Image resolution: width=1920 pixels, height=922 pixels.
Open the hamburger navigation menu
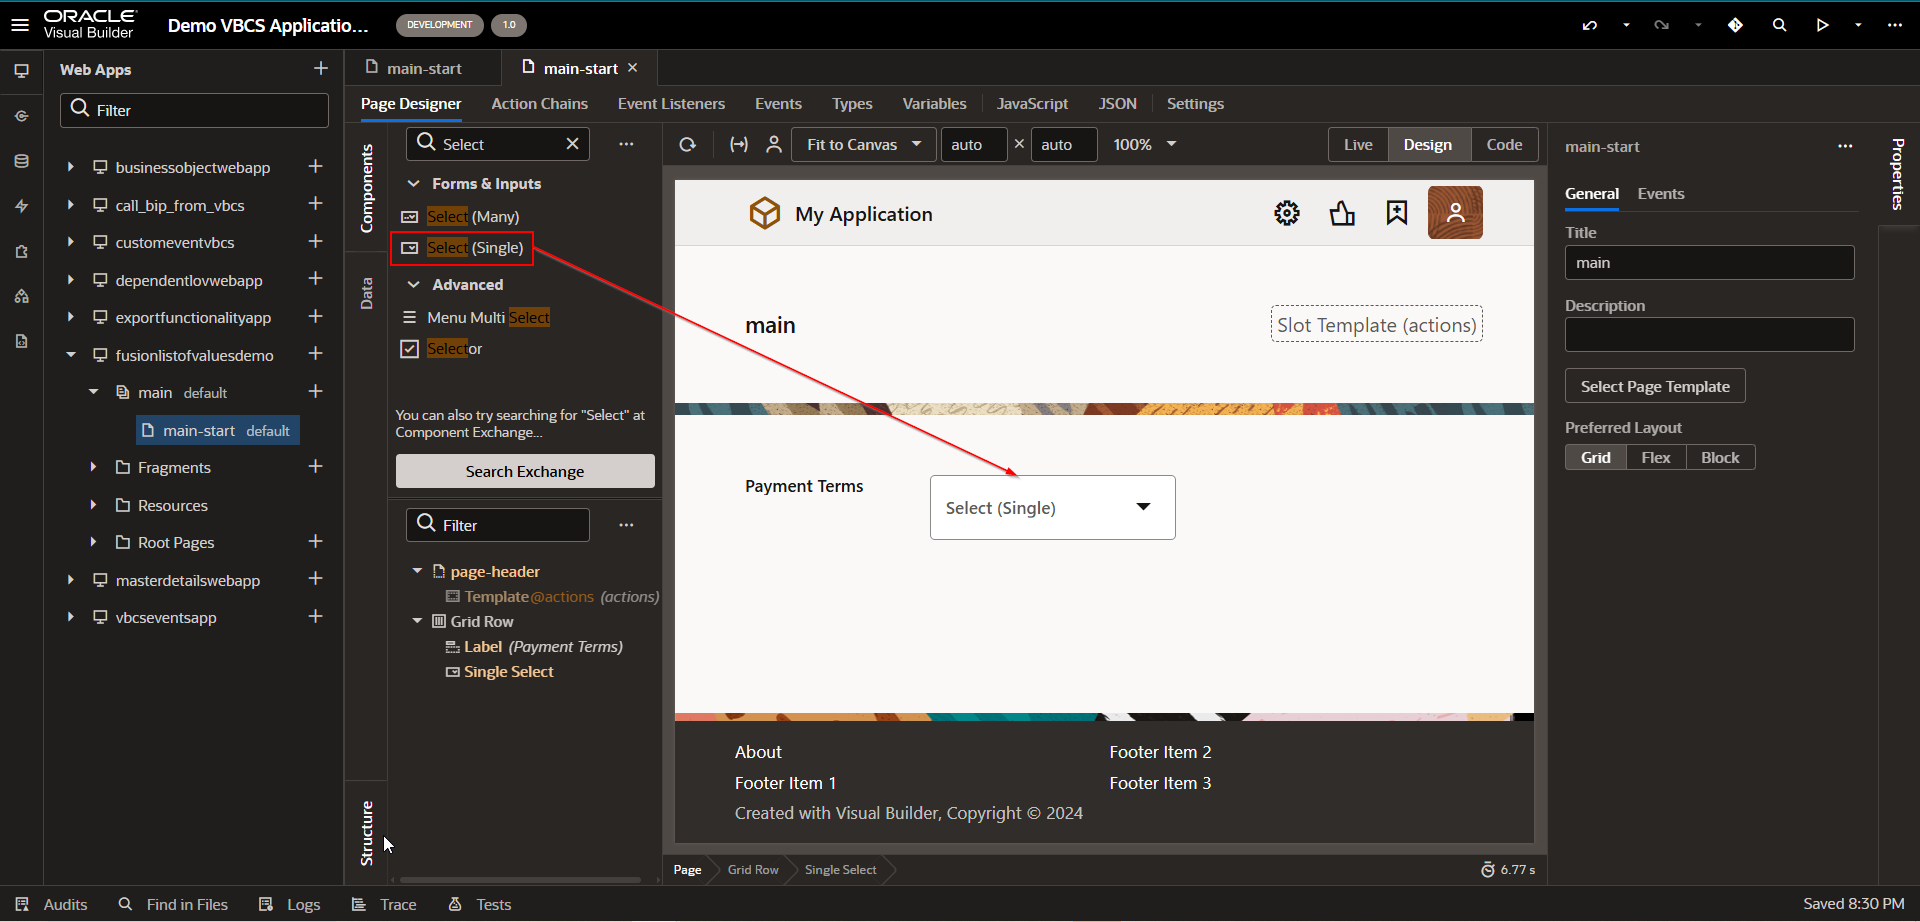coord(20,24)
